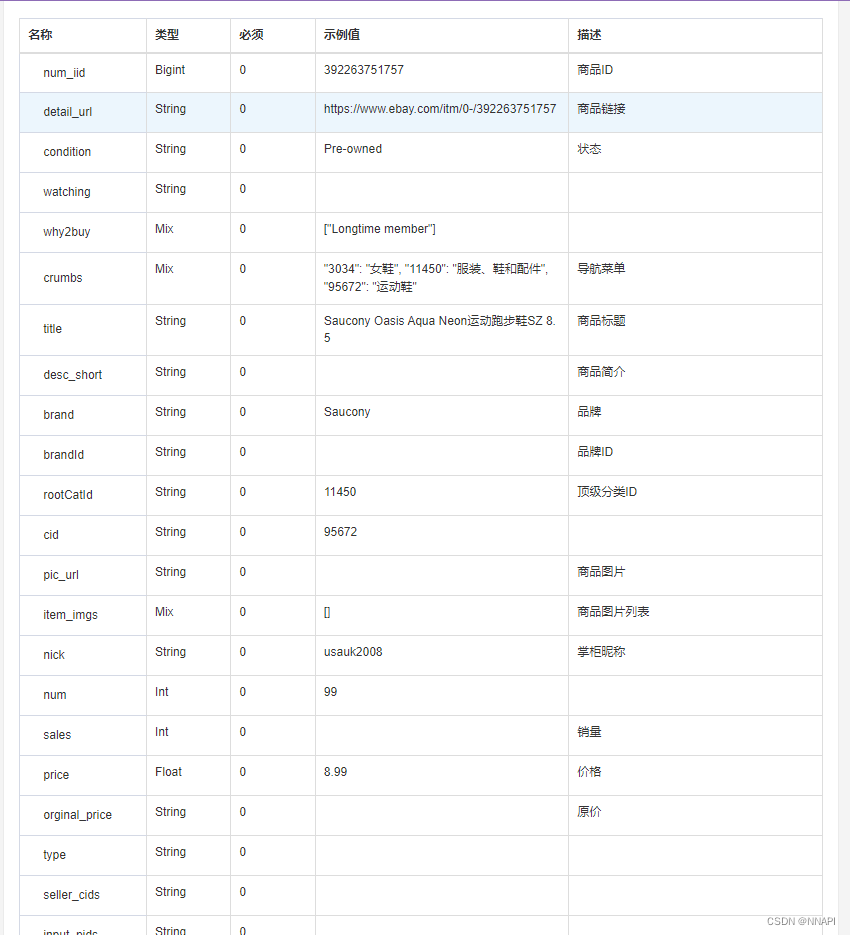The image size is (850, 935).
Task: Click the 名称 column header
Action: tap(40, 35)
